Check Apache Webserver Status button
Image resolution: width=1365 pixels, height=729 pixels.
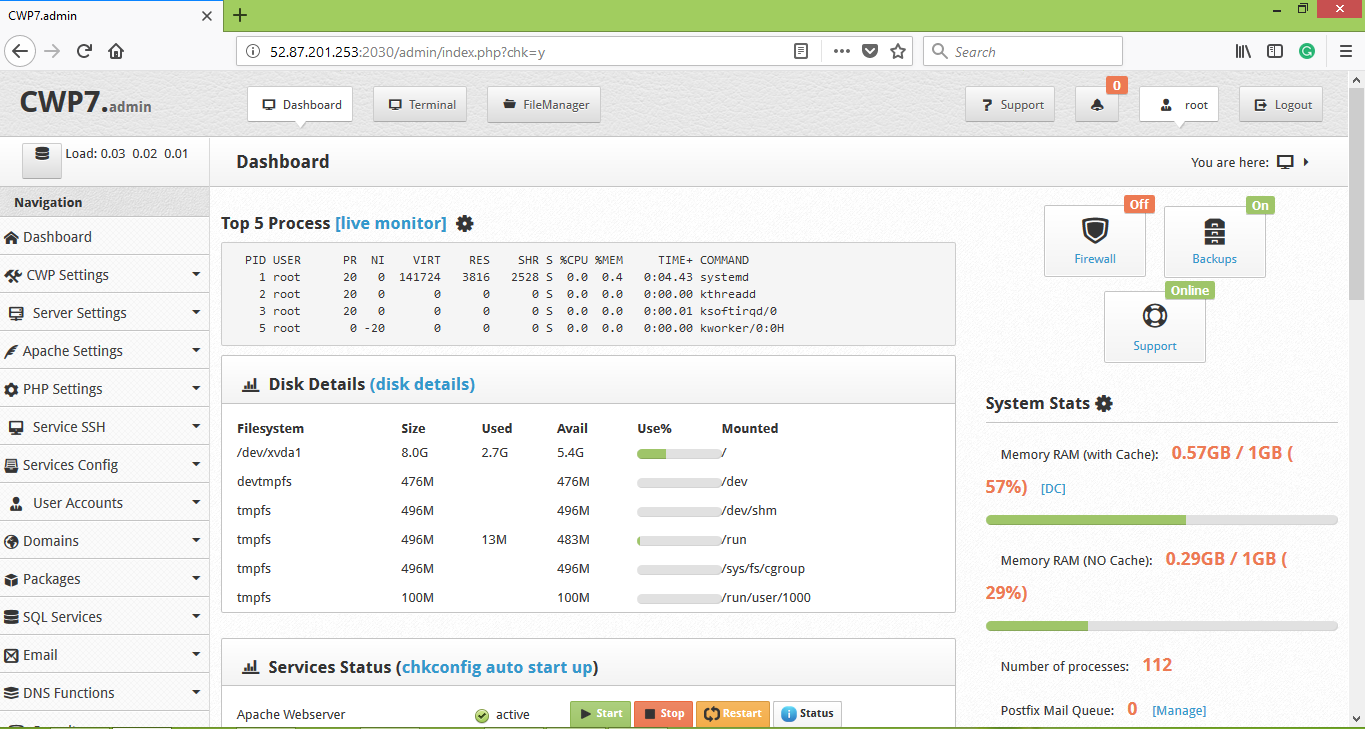coord(807,714)
